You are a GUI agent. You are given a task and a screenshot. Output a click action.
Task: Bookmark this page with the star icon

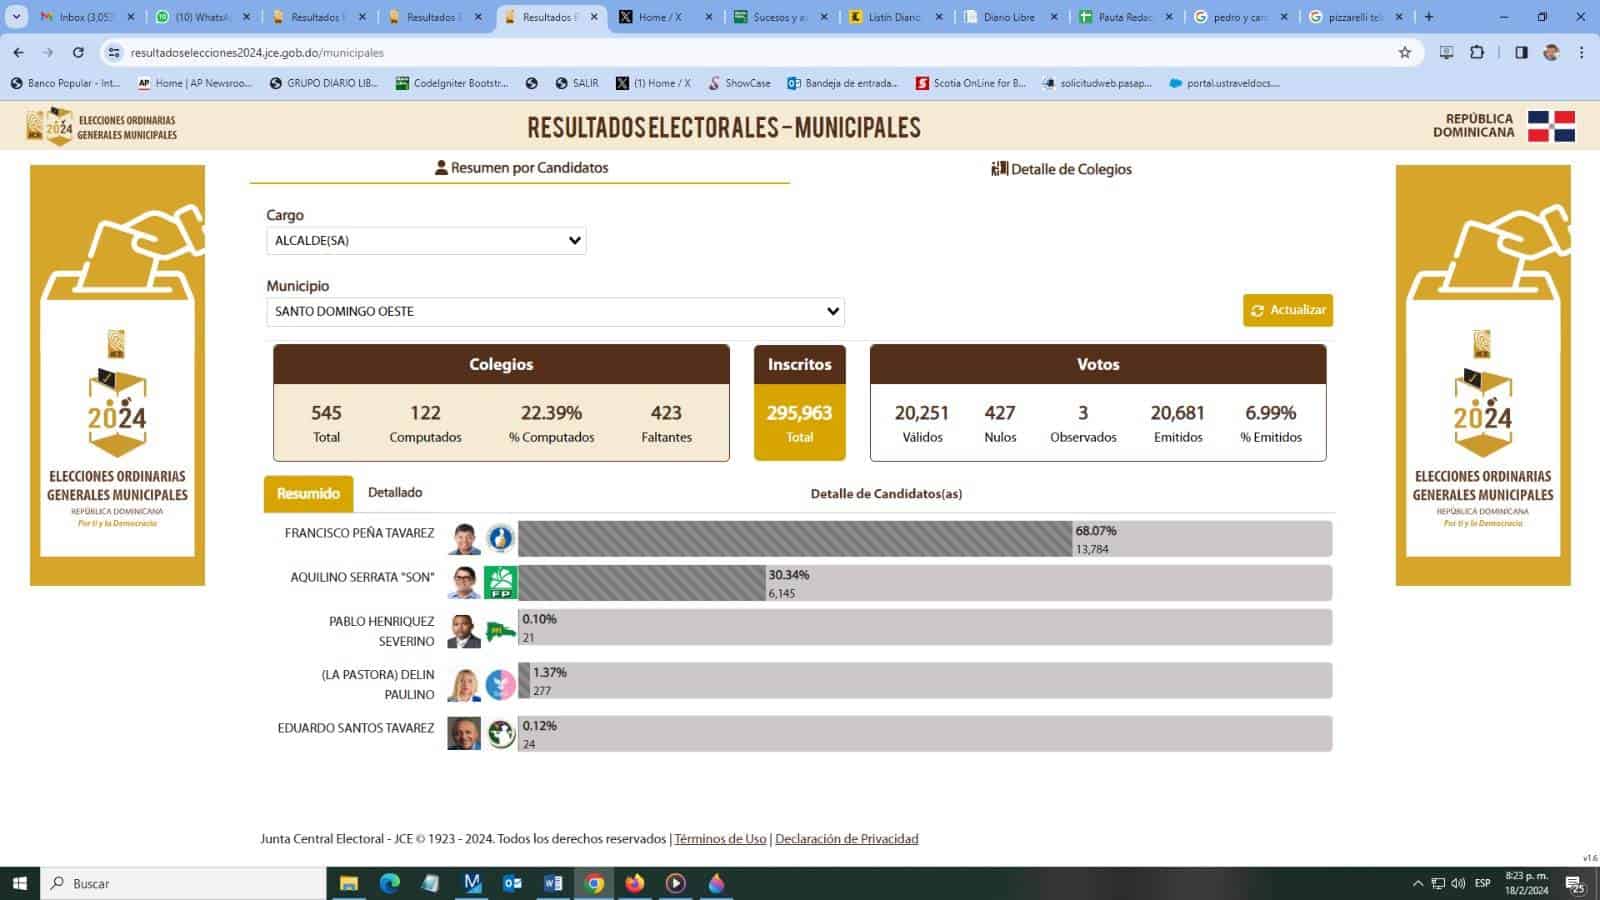[1404, 52]
